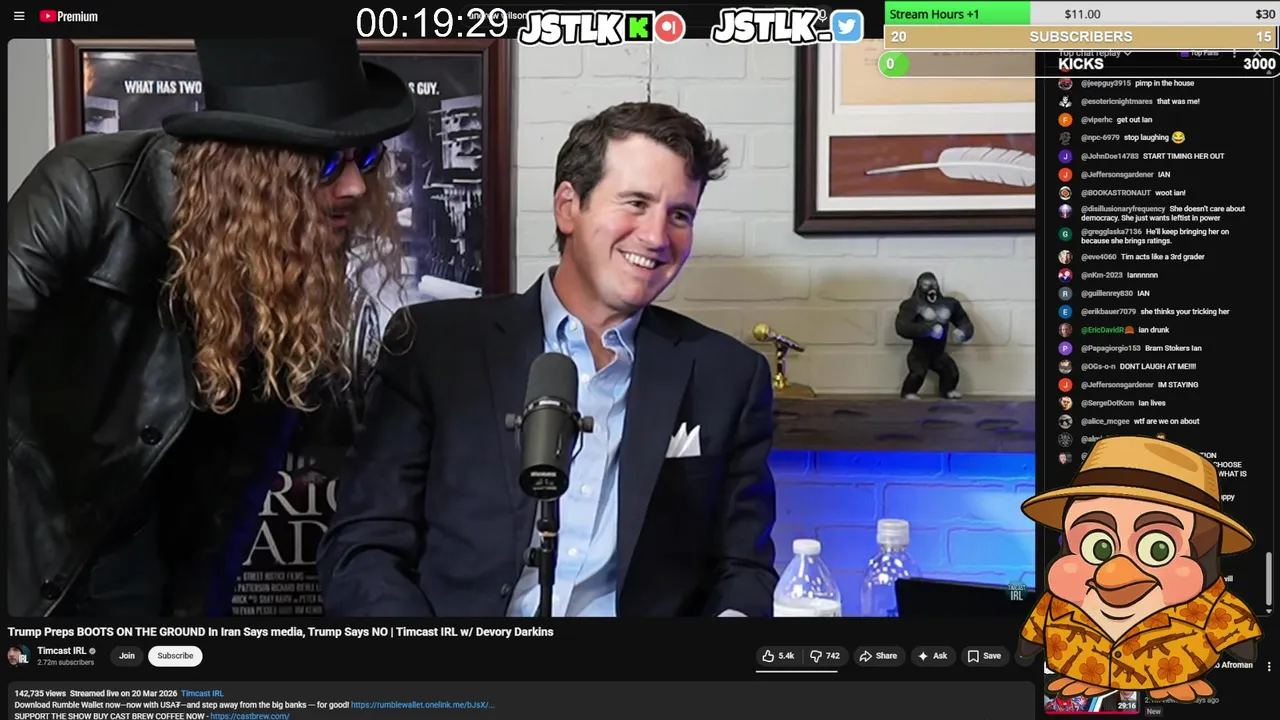Go to YouTube Premium home logo

pyautogui.click(x=69, y=16)
